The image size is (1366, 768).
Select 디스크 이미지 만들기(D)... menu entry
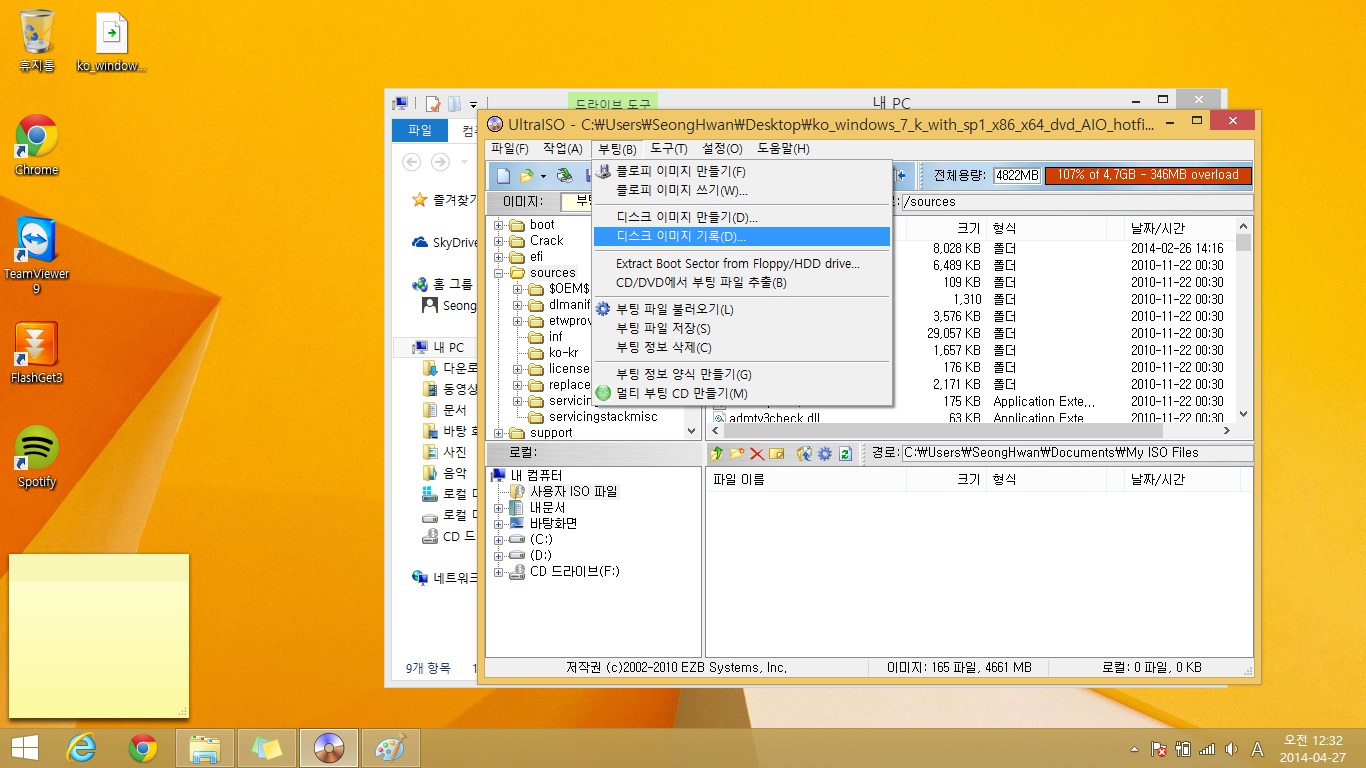pyautogui.click(x=741, y=217)
